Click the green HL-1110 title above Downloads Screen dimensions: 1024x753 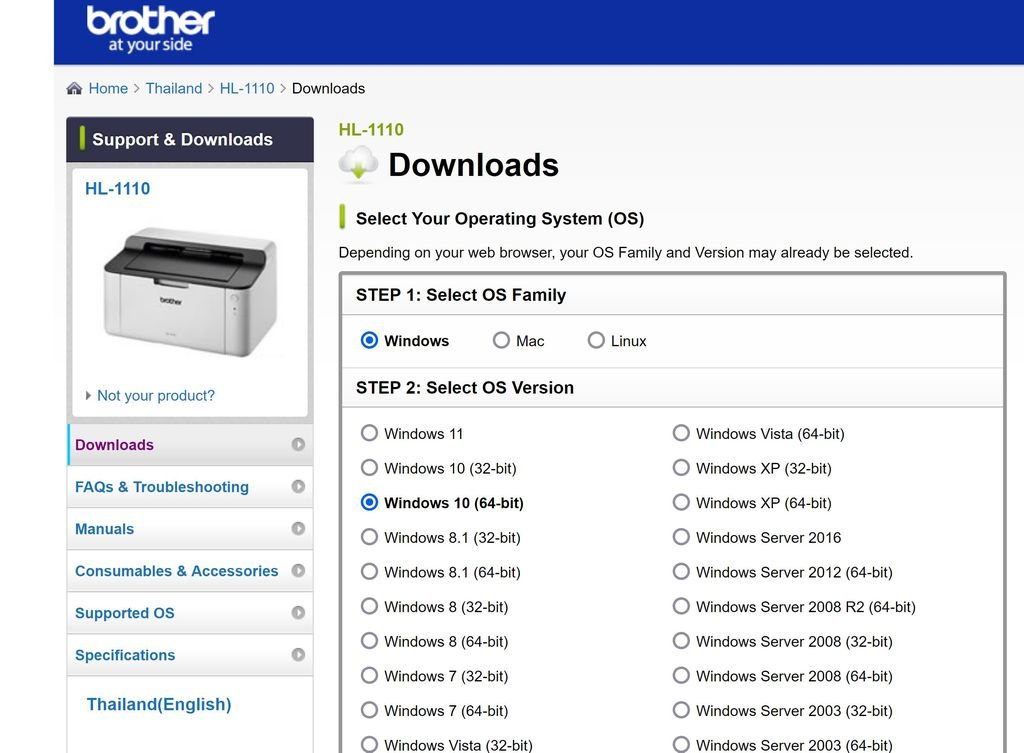click(x=371, y=129)
